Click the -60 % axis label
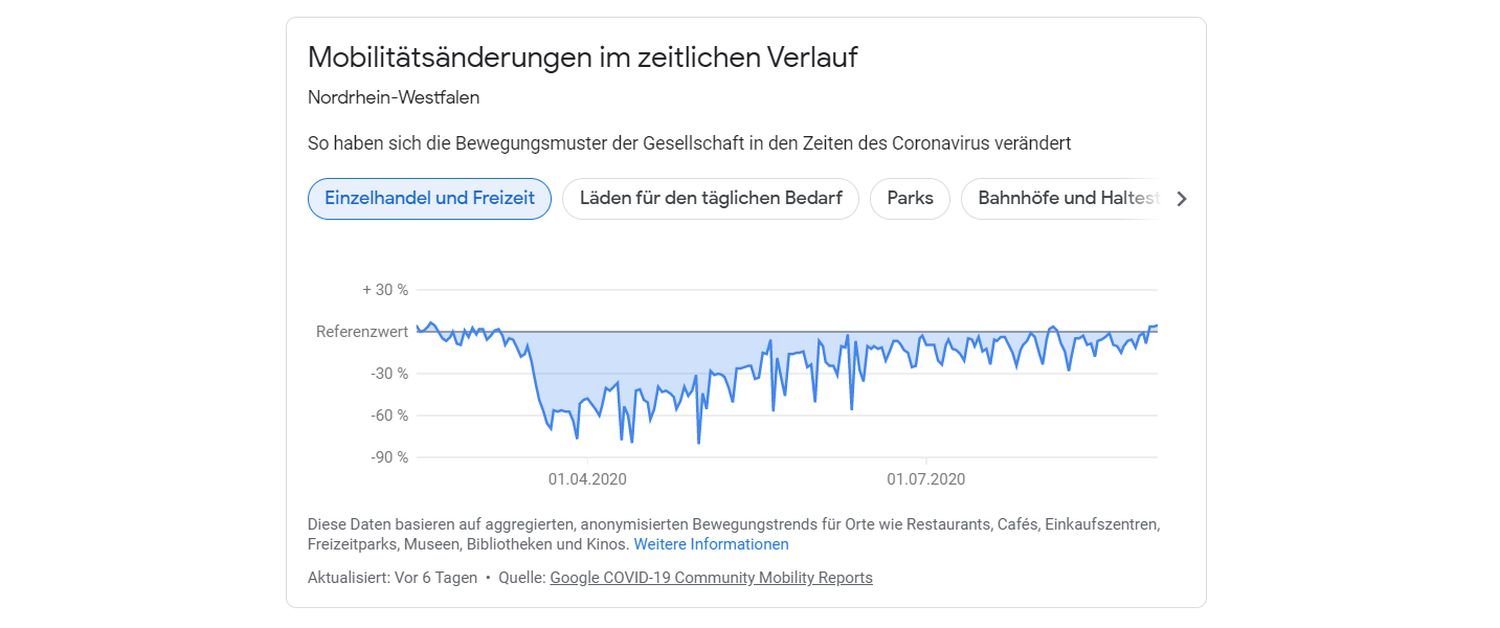The image size is (1500, 628). pos(389,415)
